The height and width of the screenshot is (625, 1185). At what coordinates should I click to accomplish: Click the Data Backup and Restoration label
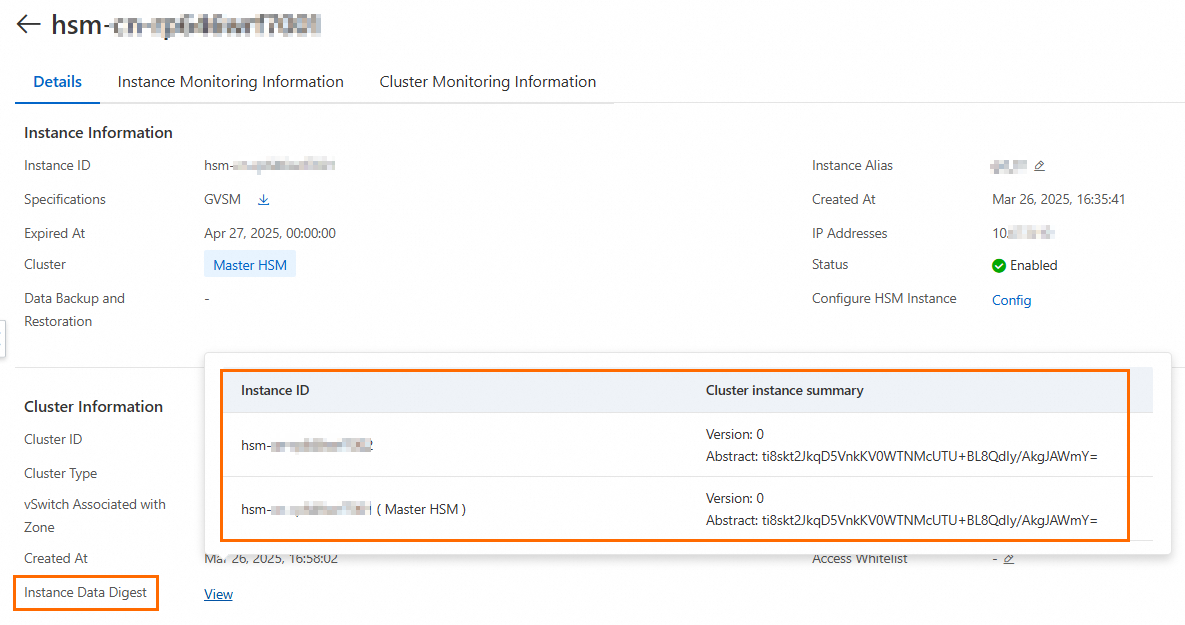tap(74, 310)
